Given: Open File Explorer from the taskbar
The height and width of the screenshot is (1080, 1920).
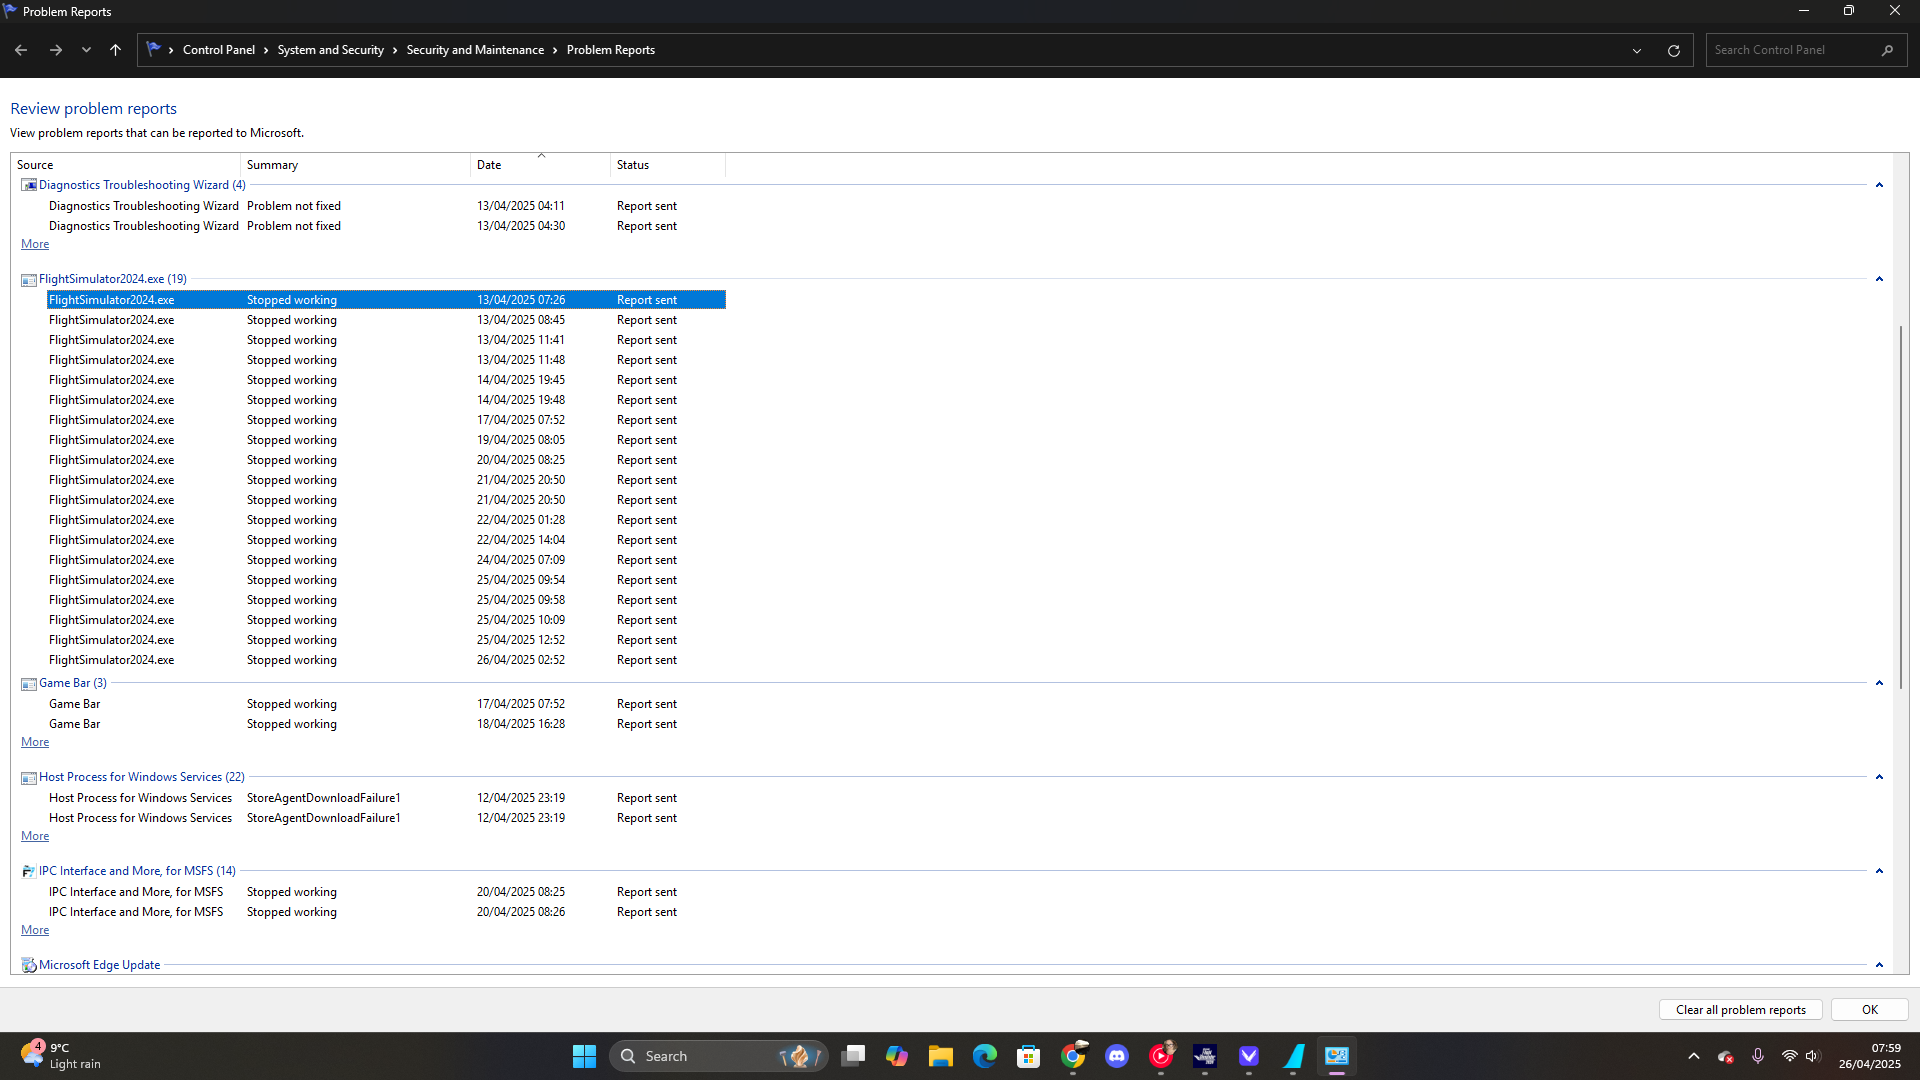Looking at the screenshot, I should pos(941,1056).
